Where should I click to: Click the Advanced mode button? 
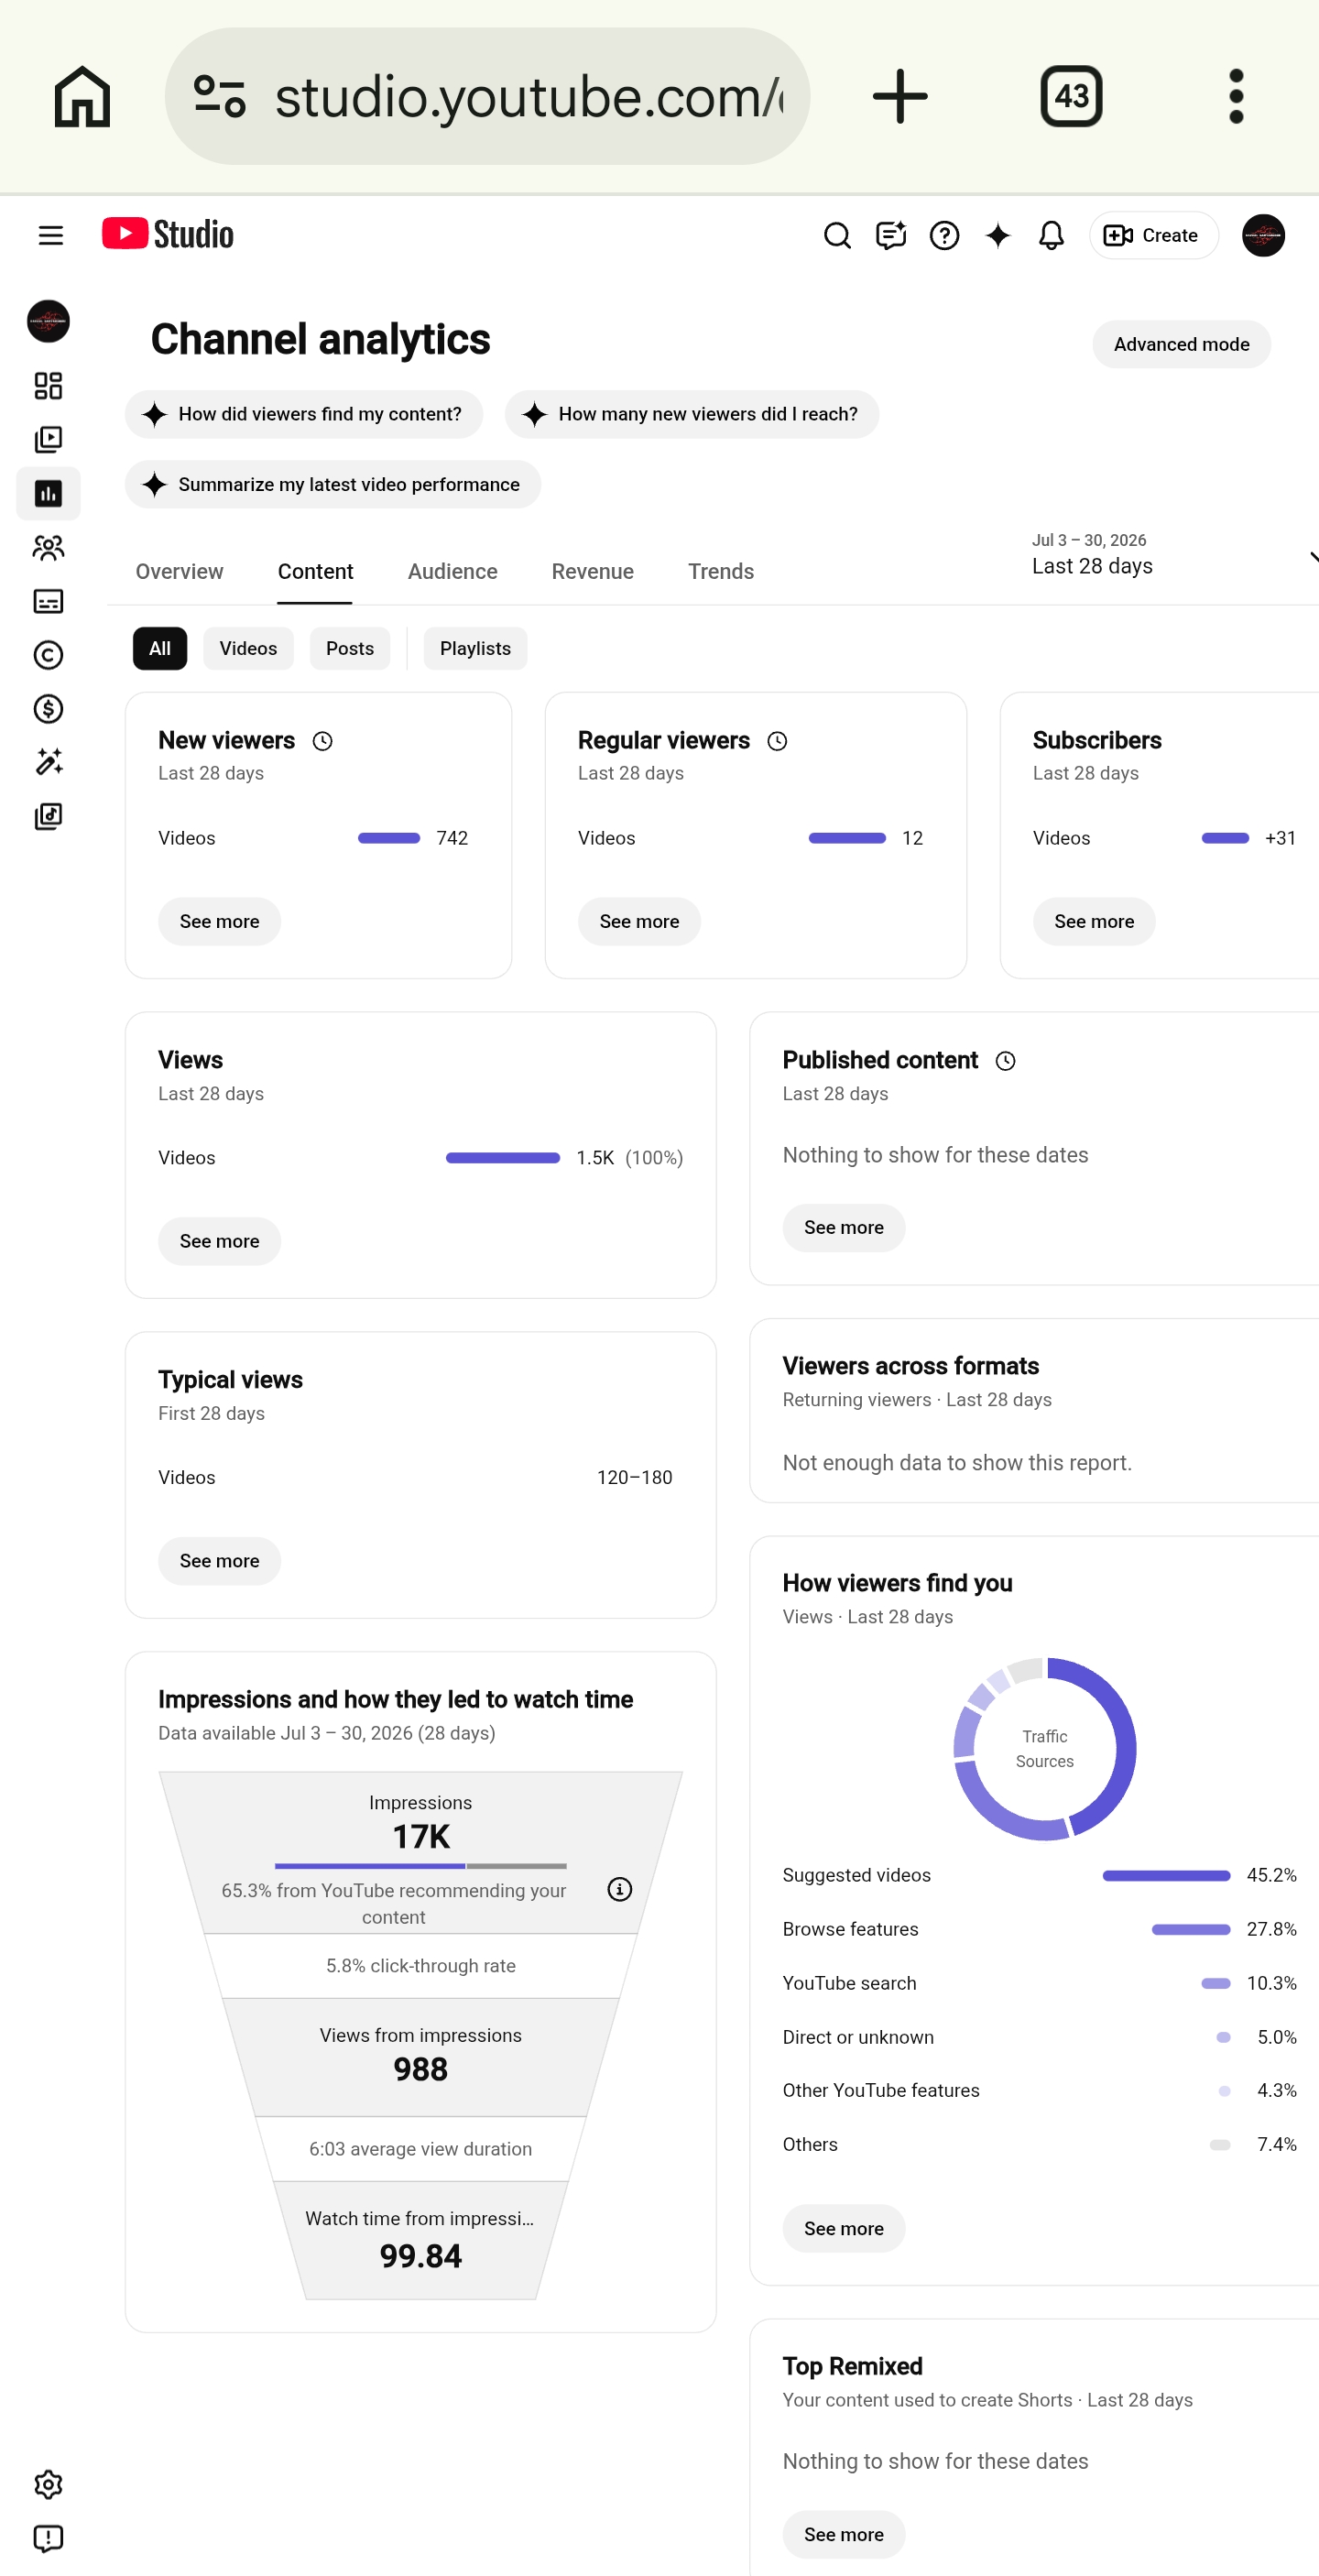pos(1181,344)
